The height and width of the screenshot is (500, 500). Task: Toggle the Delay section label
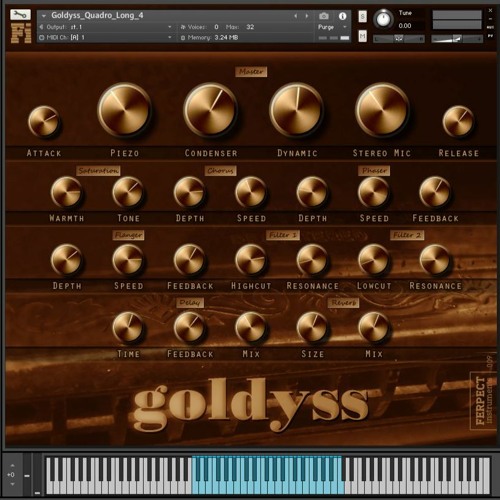click(x=190, y=303)
